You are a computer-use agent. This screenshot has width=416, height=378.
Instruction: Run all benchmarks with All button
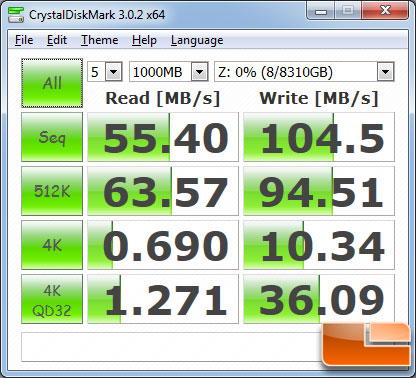point(52,83)
